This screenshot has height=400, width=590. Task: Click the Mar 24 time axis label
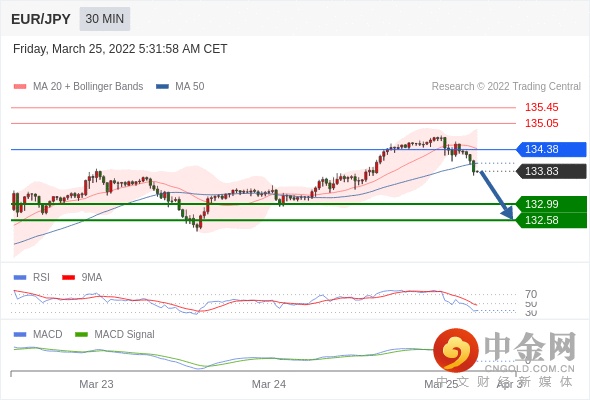[269, 384]
